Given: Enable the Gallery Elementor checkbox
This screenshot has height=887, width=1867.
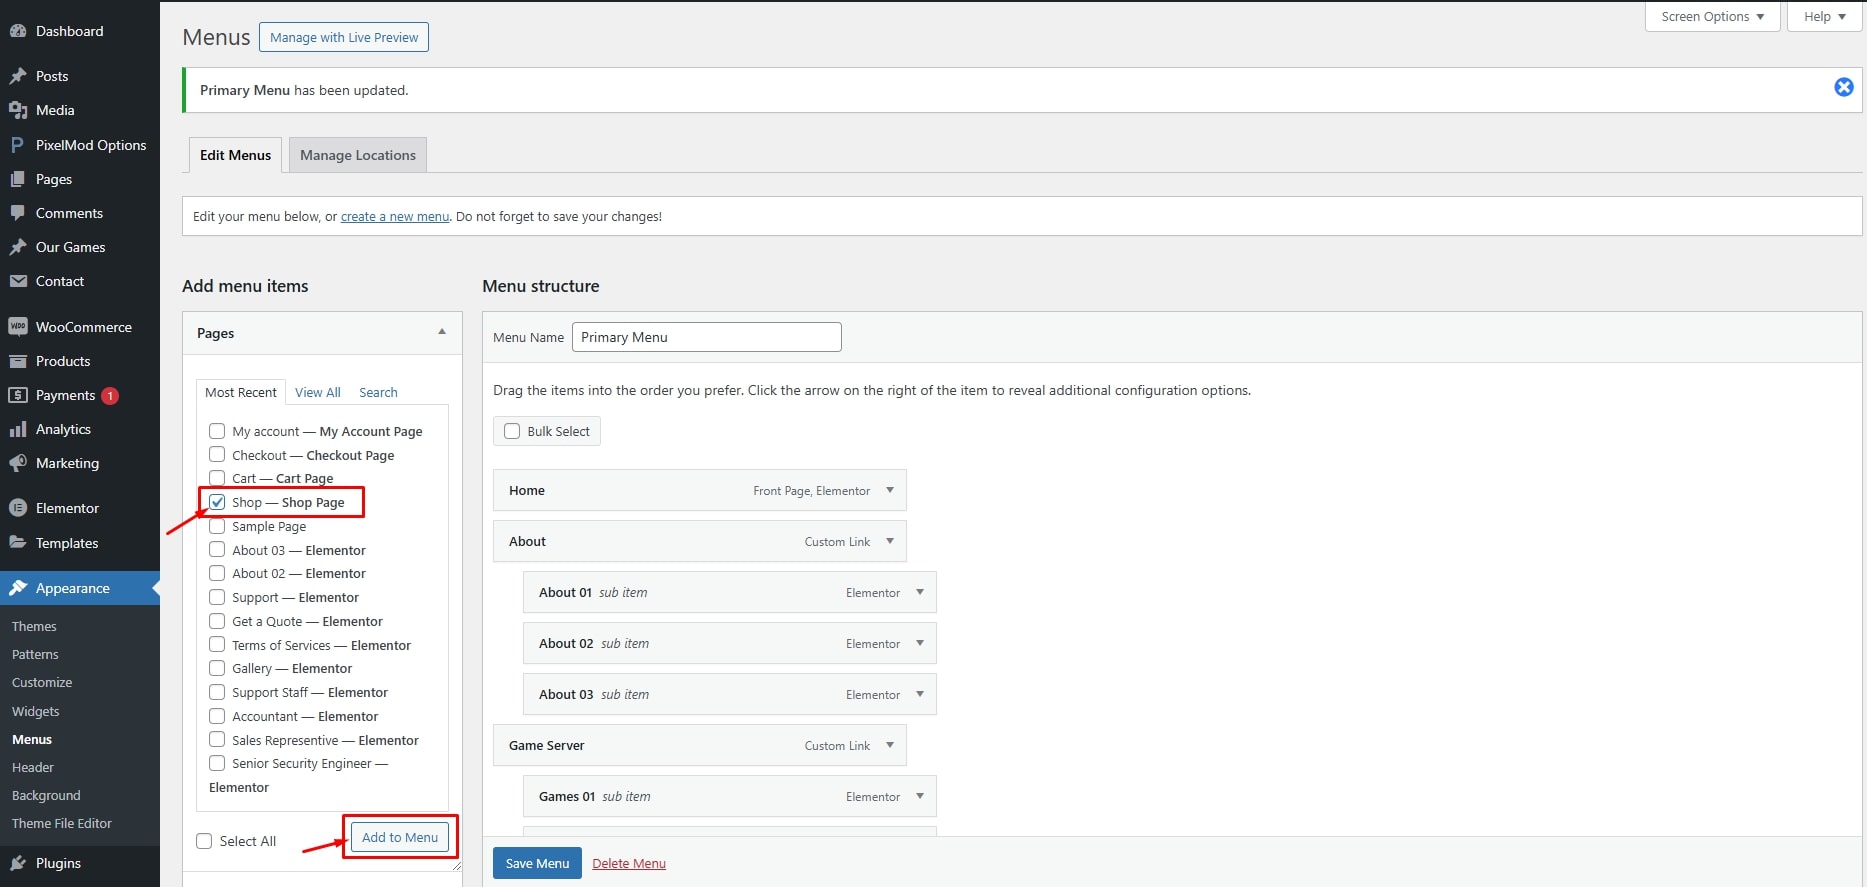Looking at the screenshot, I should coord(217,668).
